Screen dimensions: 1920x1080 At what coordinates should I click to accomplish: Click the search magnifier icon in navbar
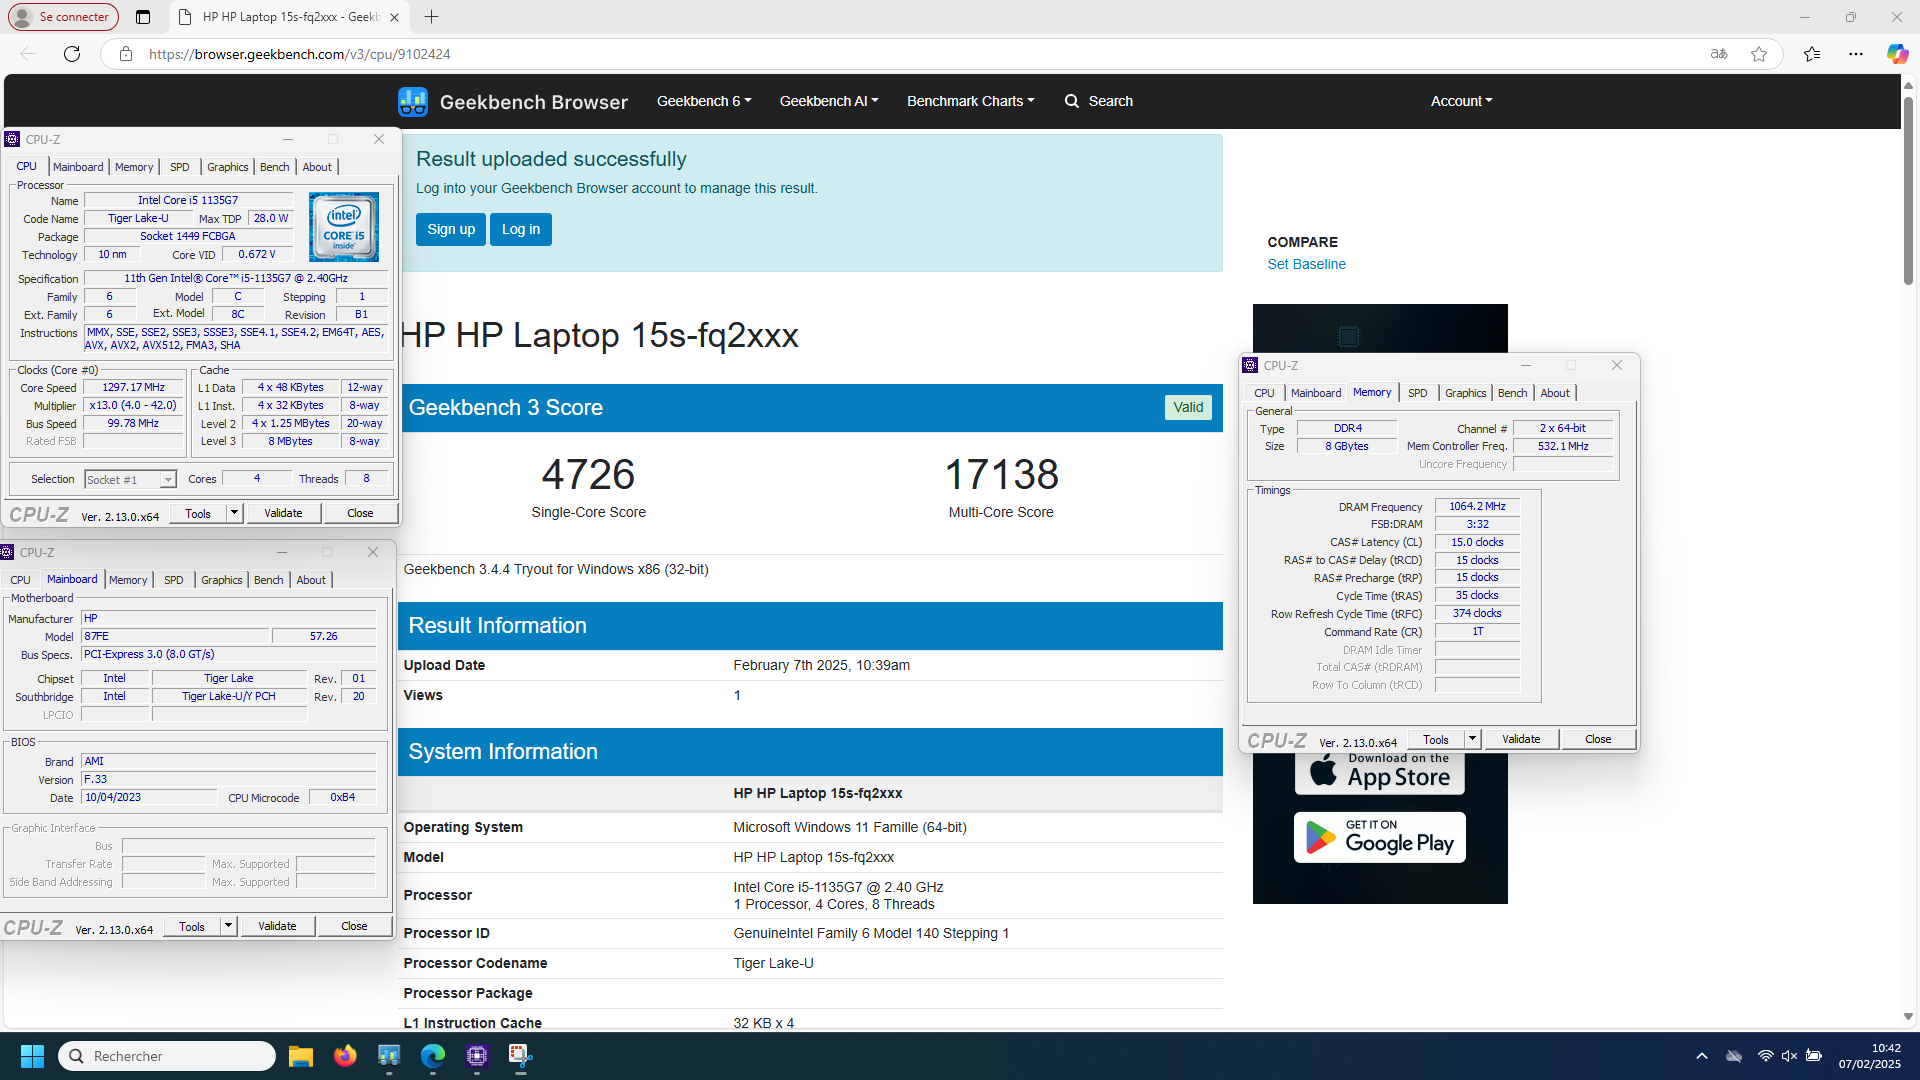(1072, 101)
